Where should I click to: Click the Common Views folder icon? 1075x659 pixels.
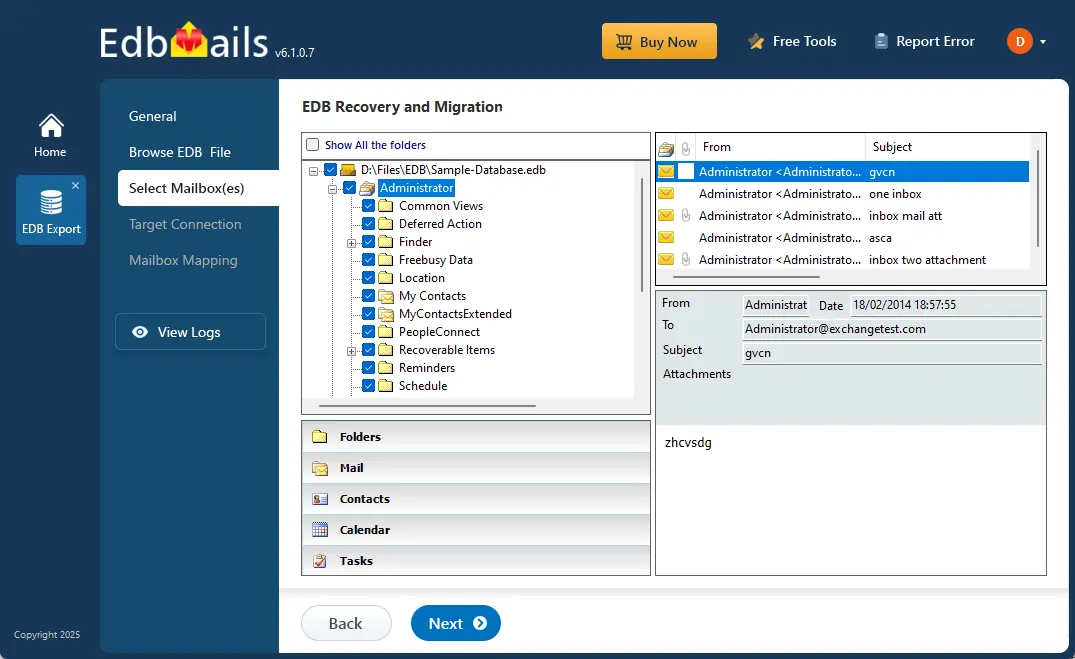click(x=386, y=206)
